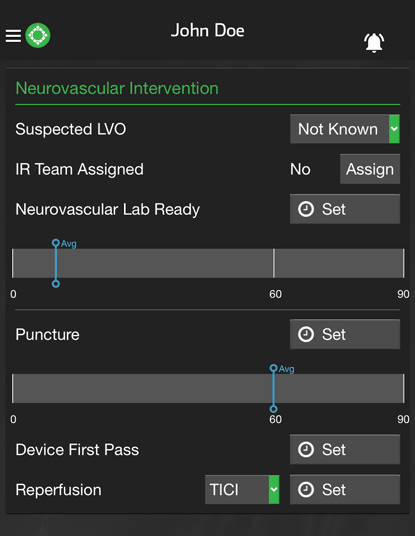Set Device First Pass time

click(x=345, y=450)
